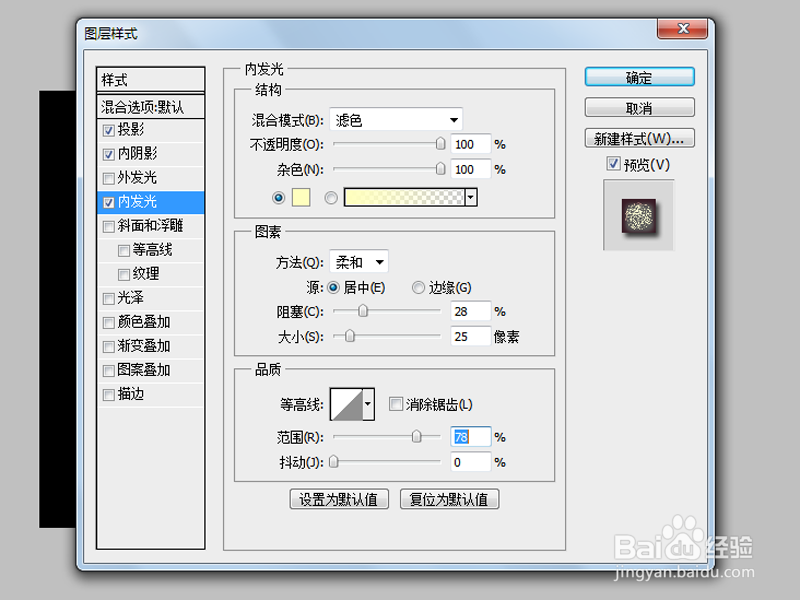Click the 抖动 slider handle
The width and height of the screenshot is (800, 600).
[x=334, y=462]
